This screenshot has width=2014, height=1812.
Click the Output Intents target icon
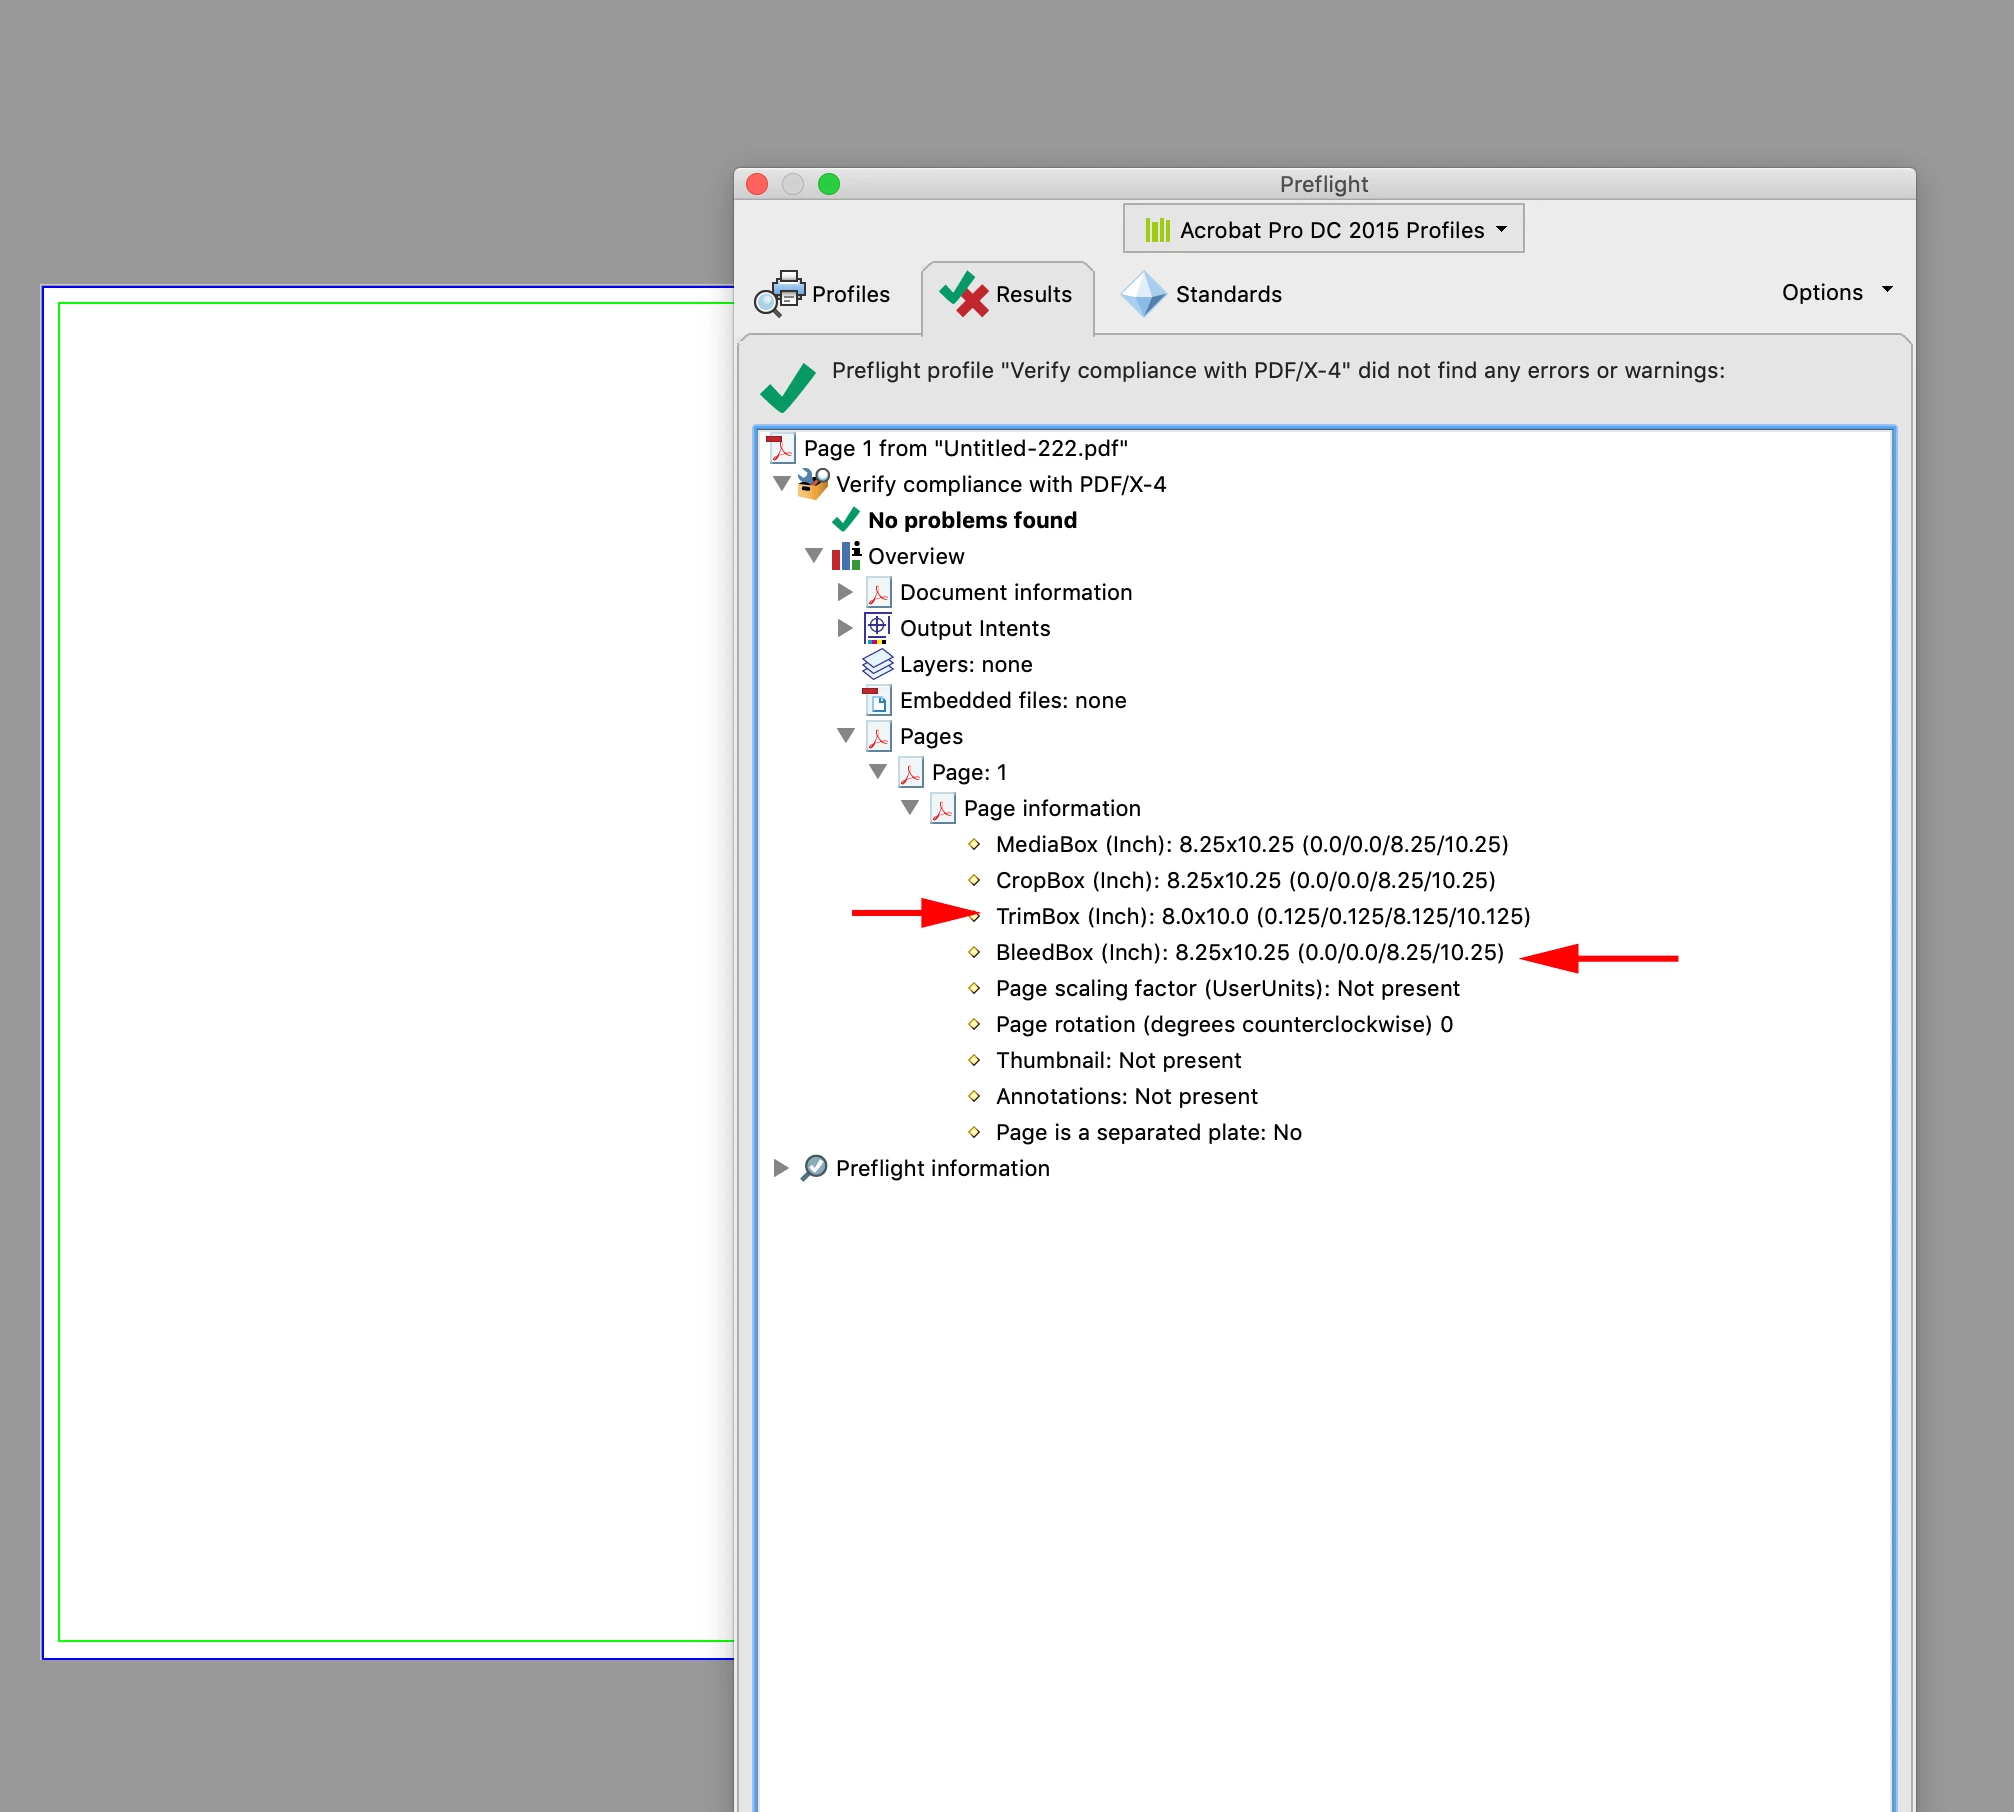[x=877, y=628]
